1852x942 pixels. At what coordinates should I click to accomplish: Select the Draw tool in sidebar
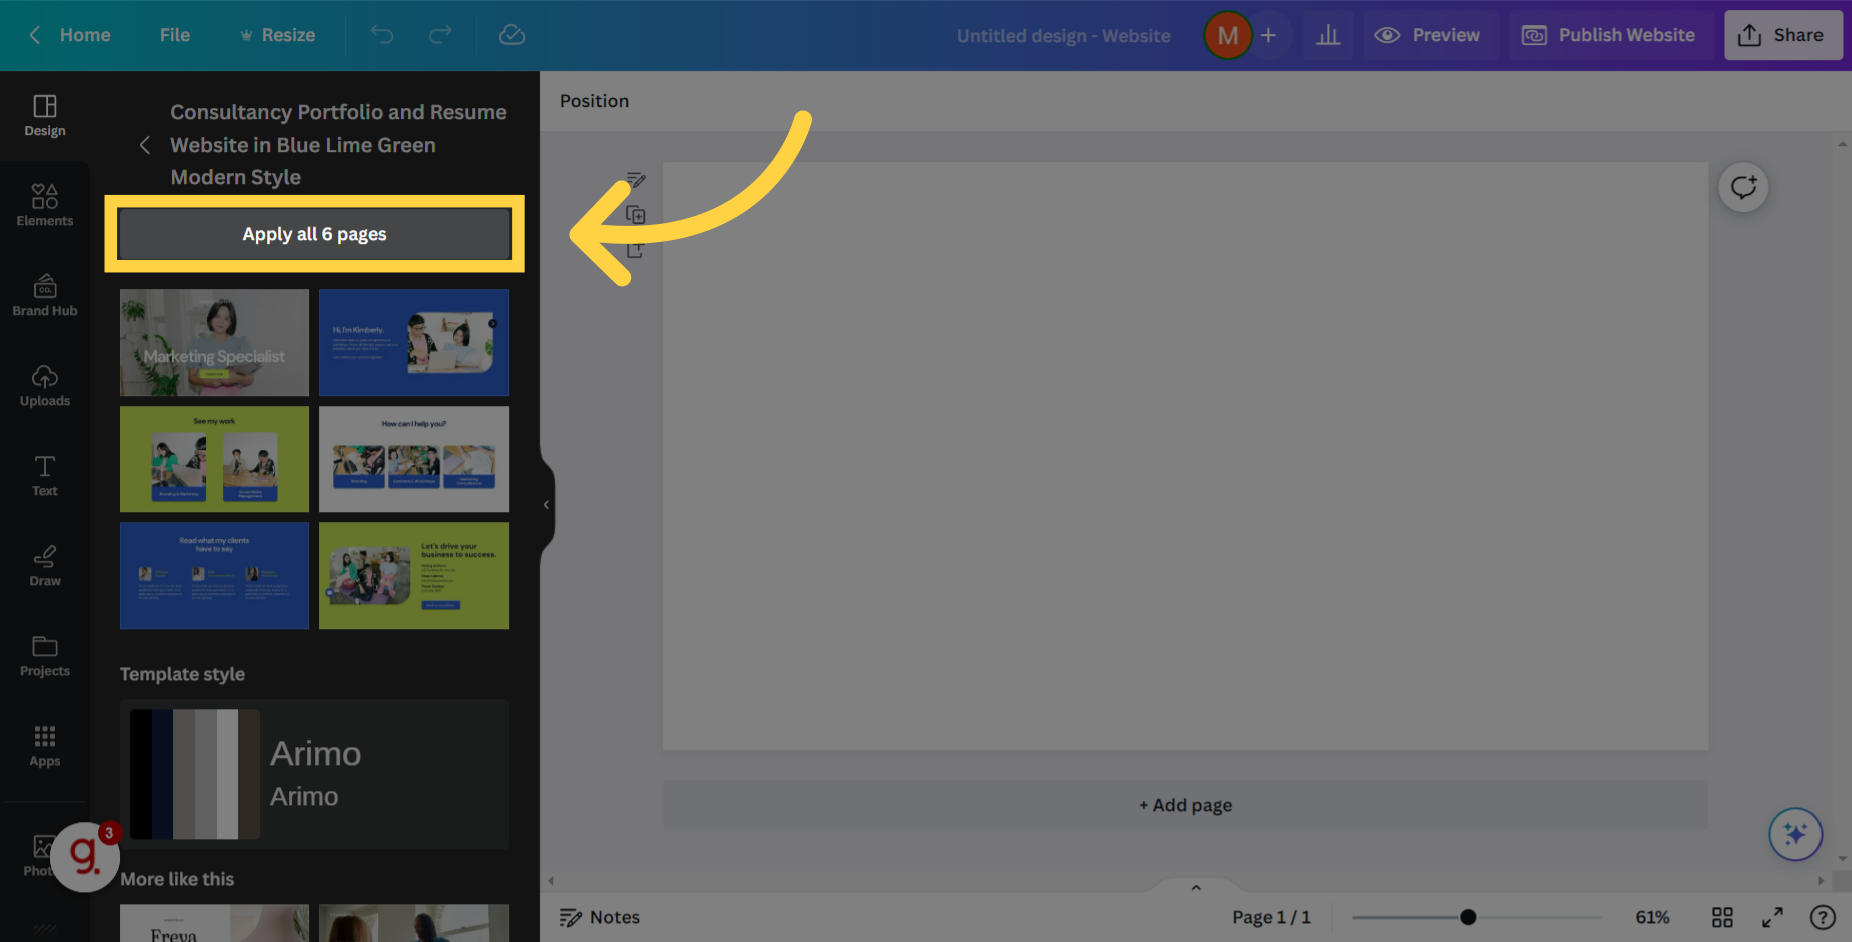(x=44, y=564)
